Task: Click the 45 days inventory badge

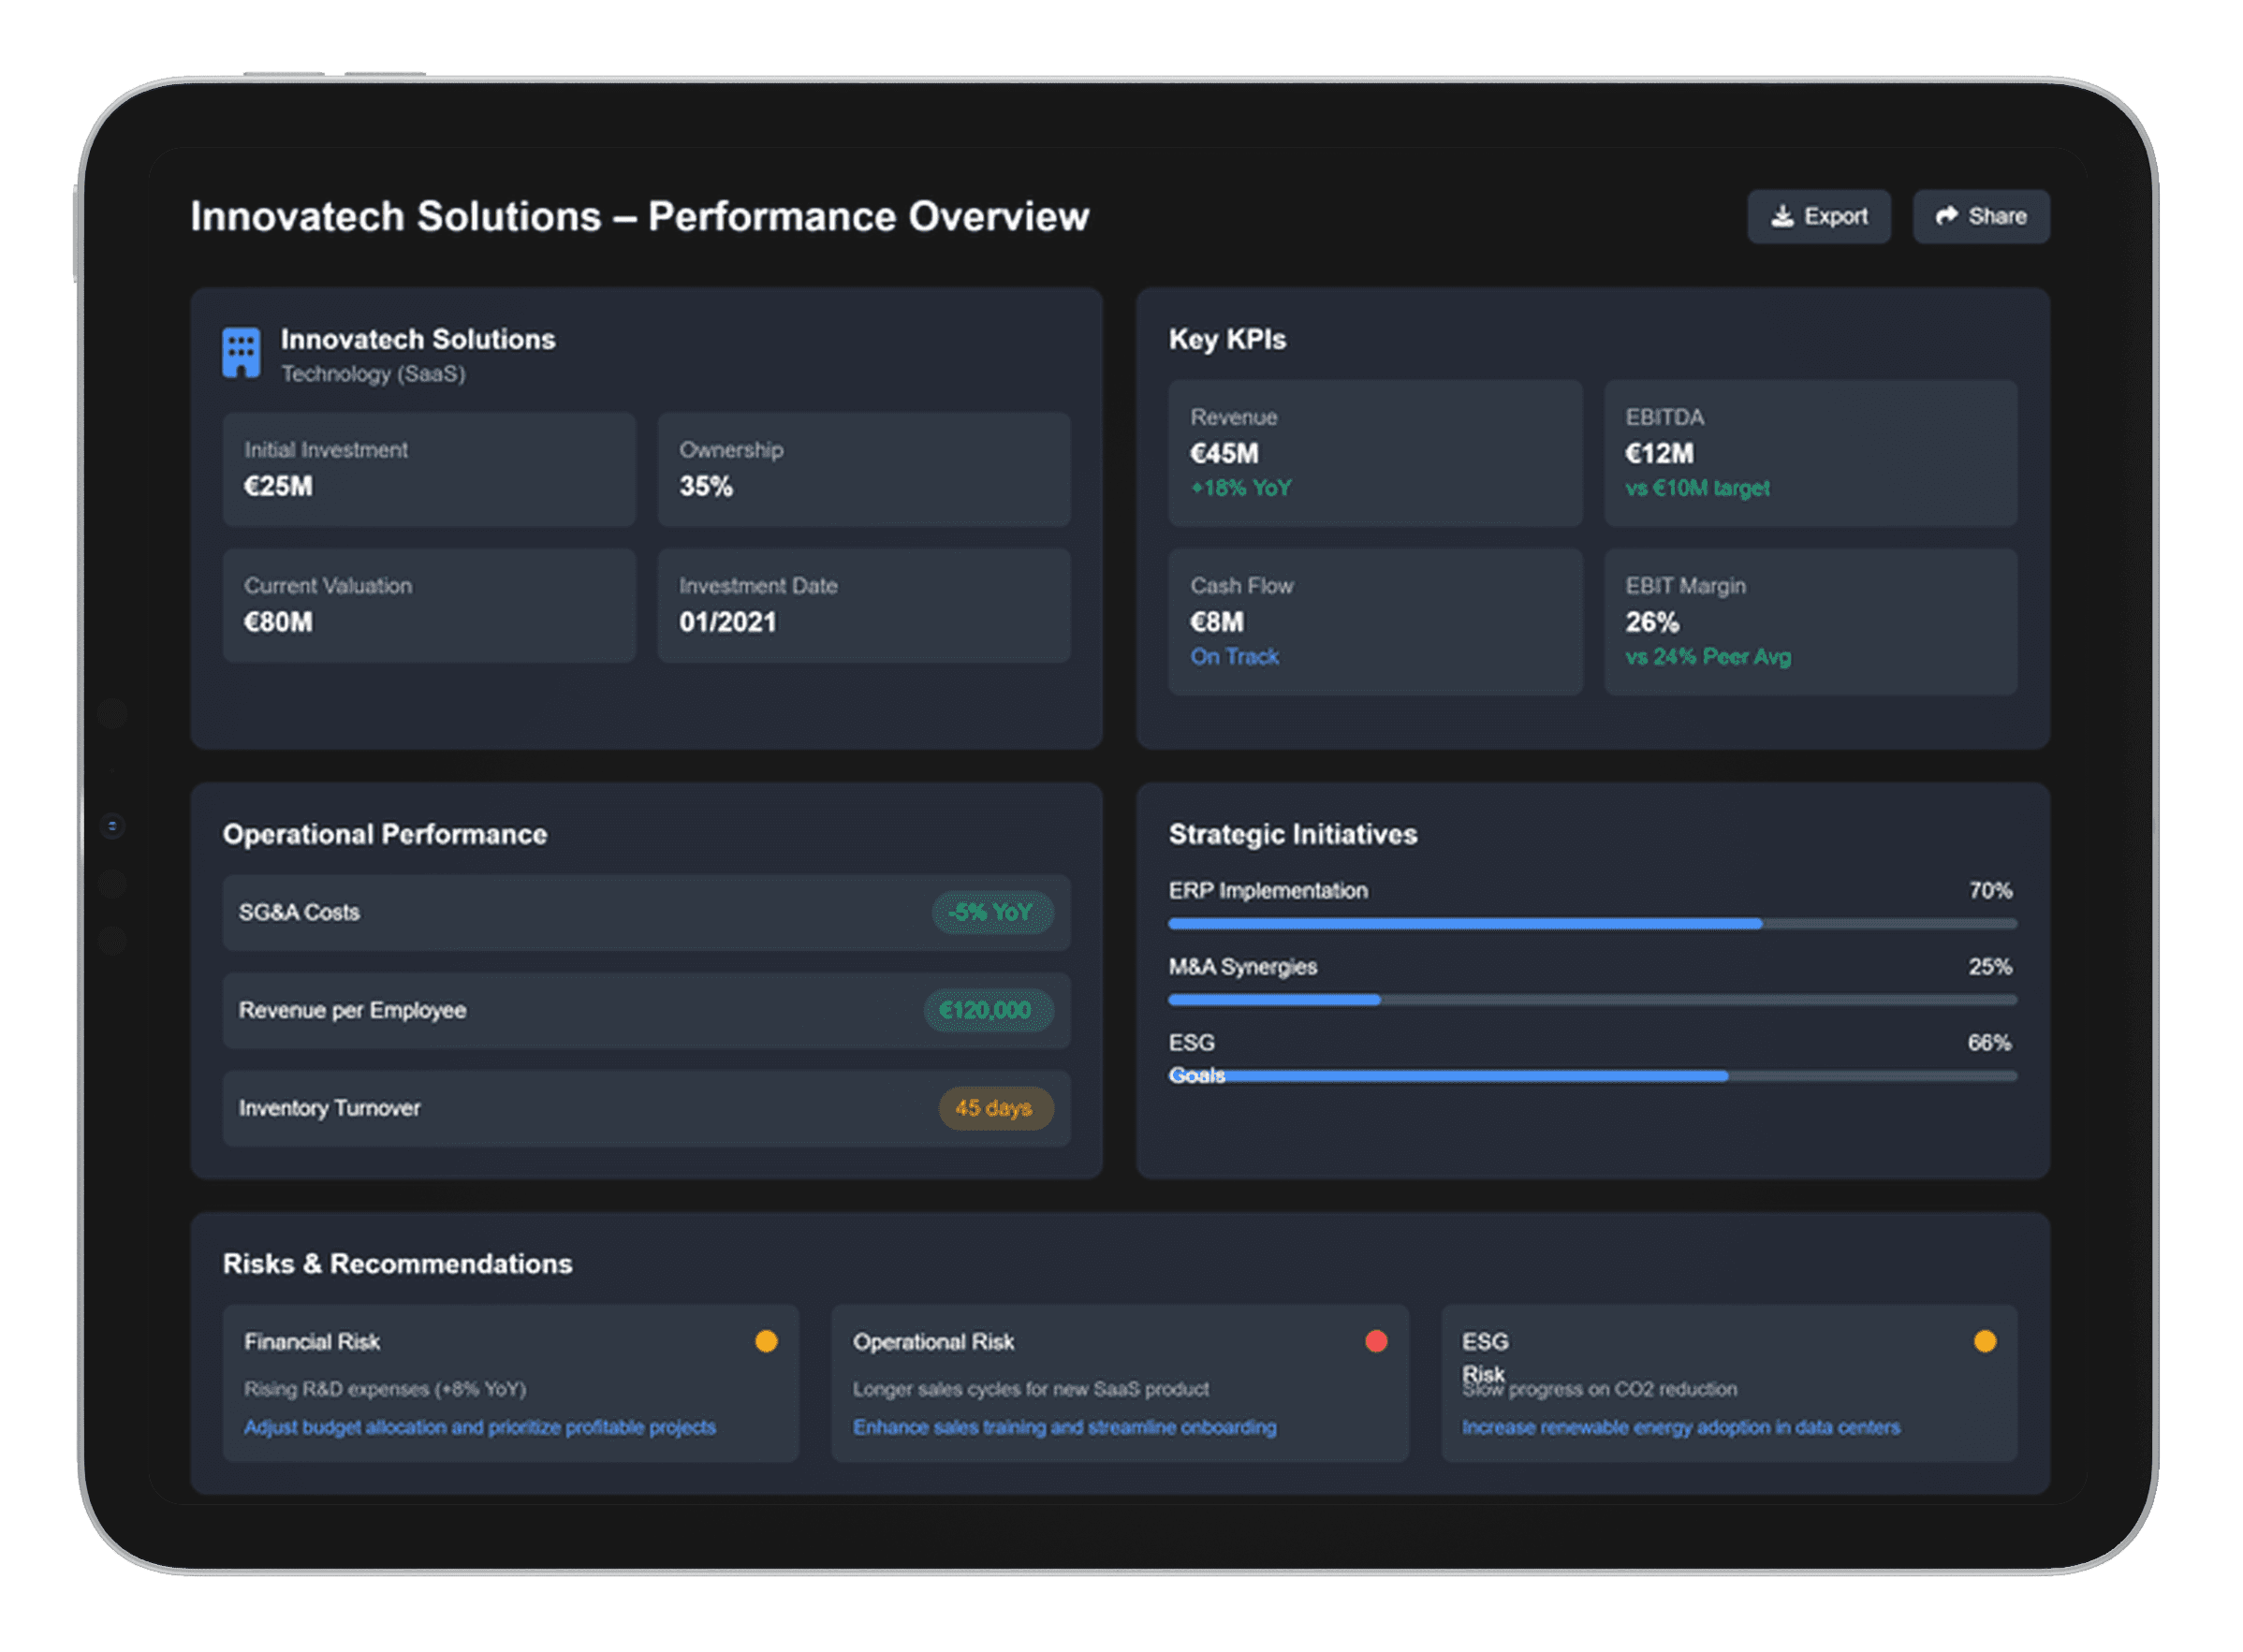Action: [995, 1108]
